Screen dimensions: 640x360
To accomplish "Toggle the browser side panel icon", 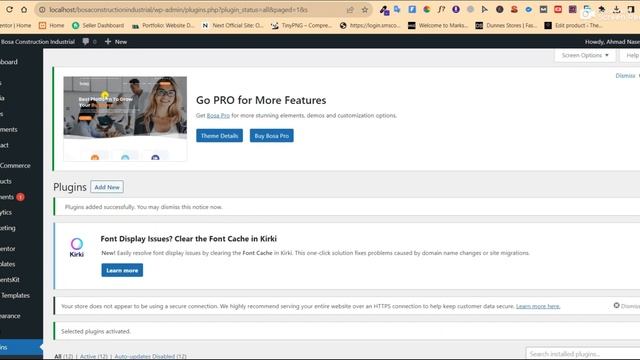I will [x=631, y=9].
